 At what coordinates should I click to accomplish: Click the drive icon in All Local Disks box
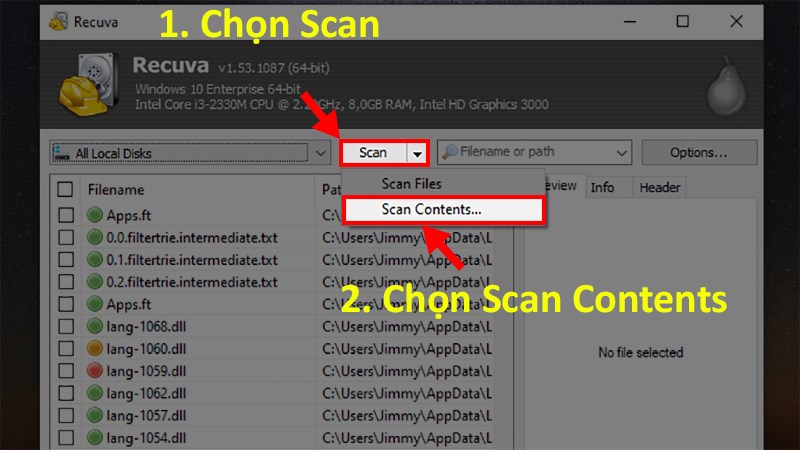(62, 153)
